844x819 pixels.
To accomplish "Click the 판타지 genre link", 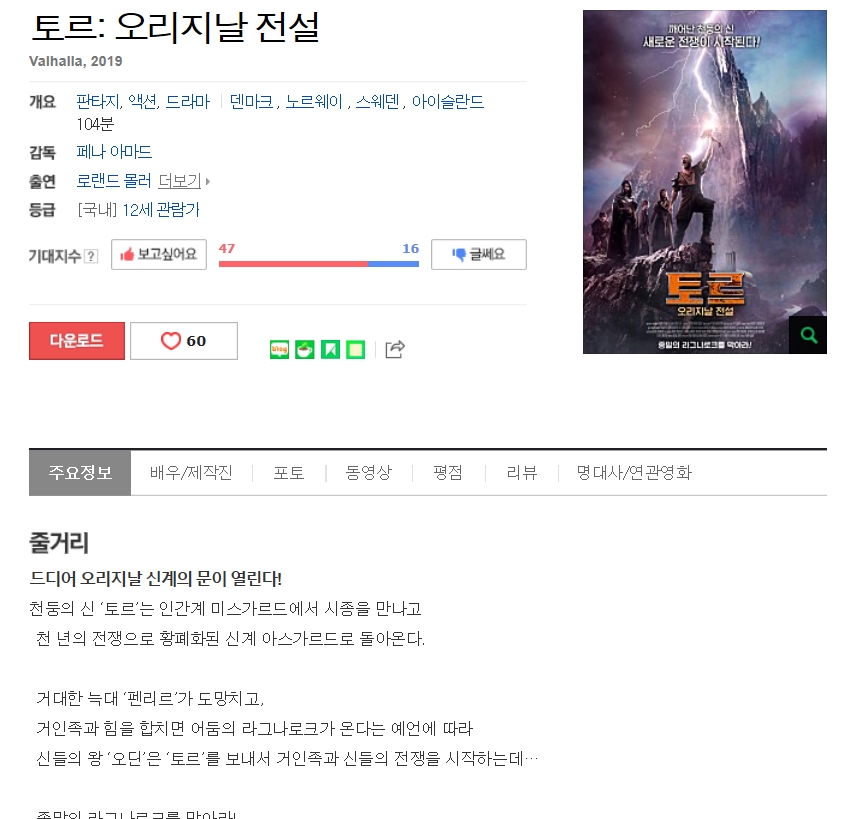I will click(99, 101).
